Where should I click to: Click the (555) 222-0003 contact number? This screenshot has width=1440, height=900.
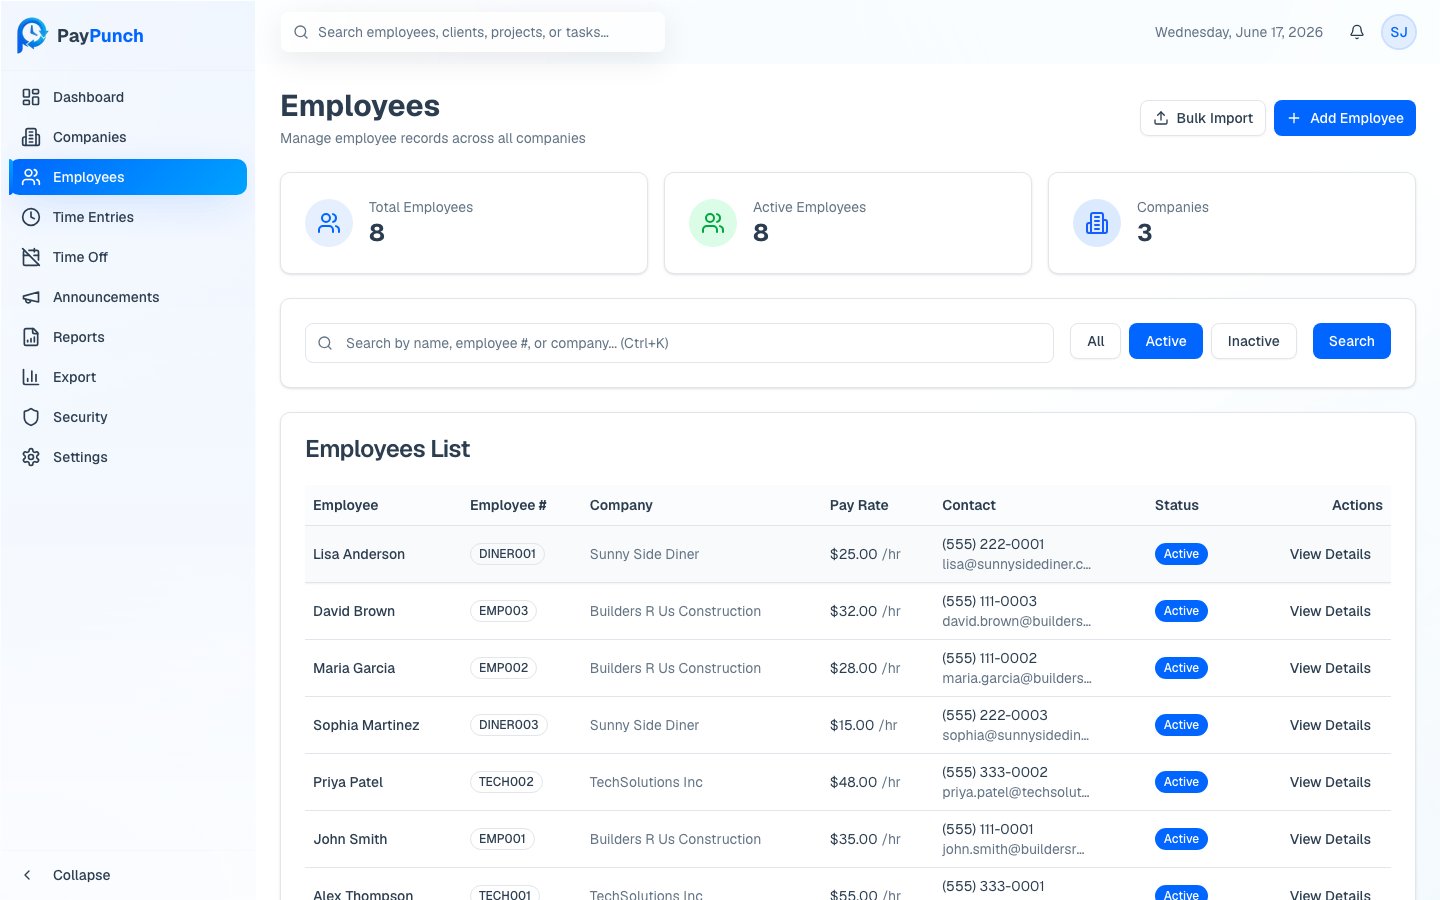pos(995,715)
